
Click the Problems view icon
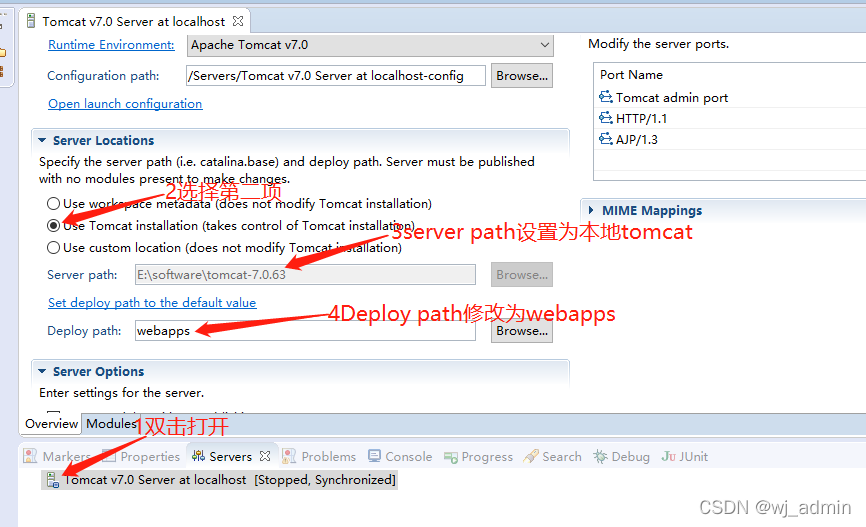click(x=289, y=456)
